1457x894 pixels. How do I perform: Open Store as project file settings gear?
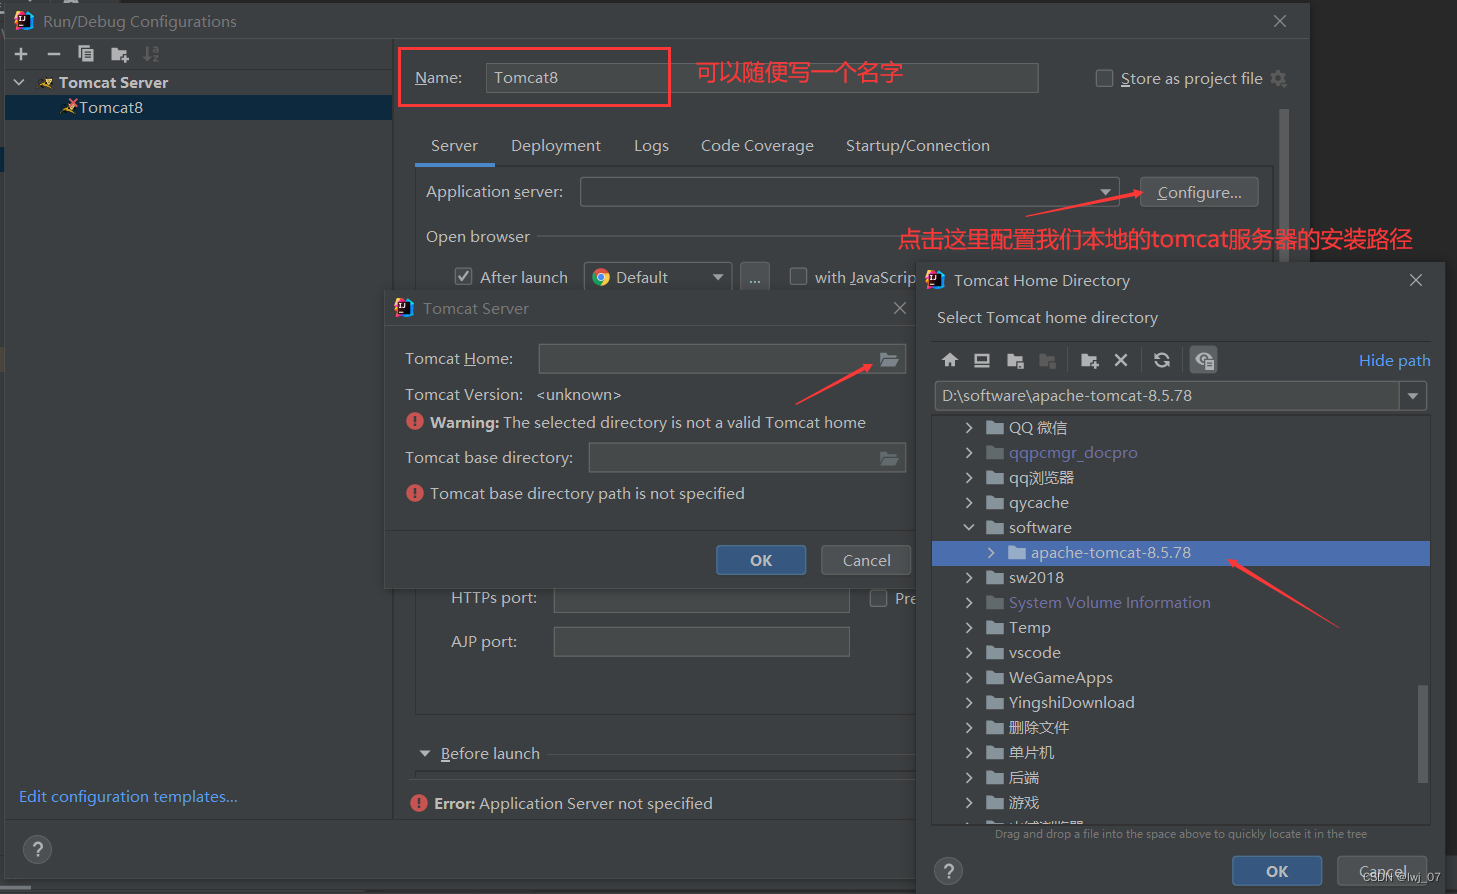tap(1278, 78)
